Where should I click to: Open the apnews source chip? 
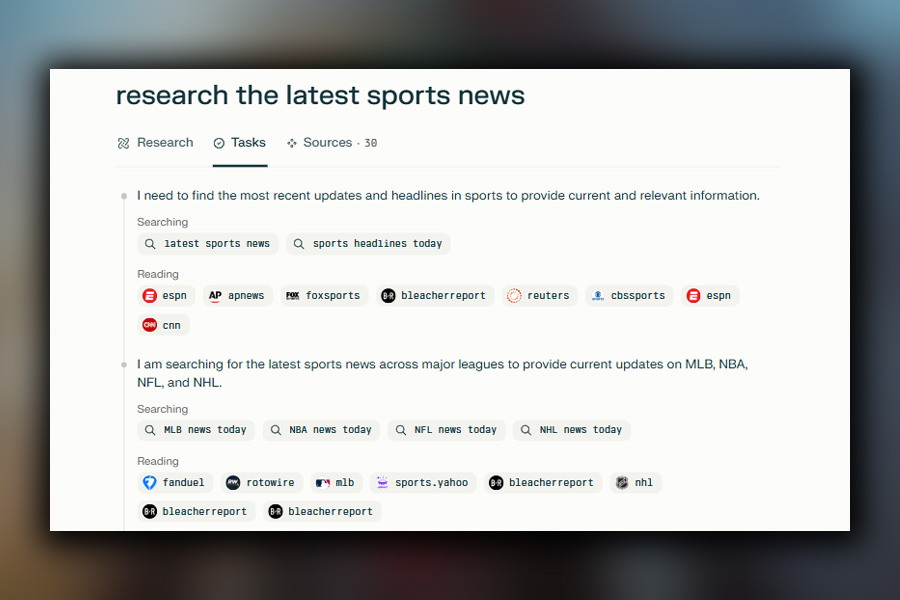(x=237, y=296)
